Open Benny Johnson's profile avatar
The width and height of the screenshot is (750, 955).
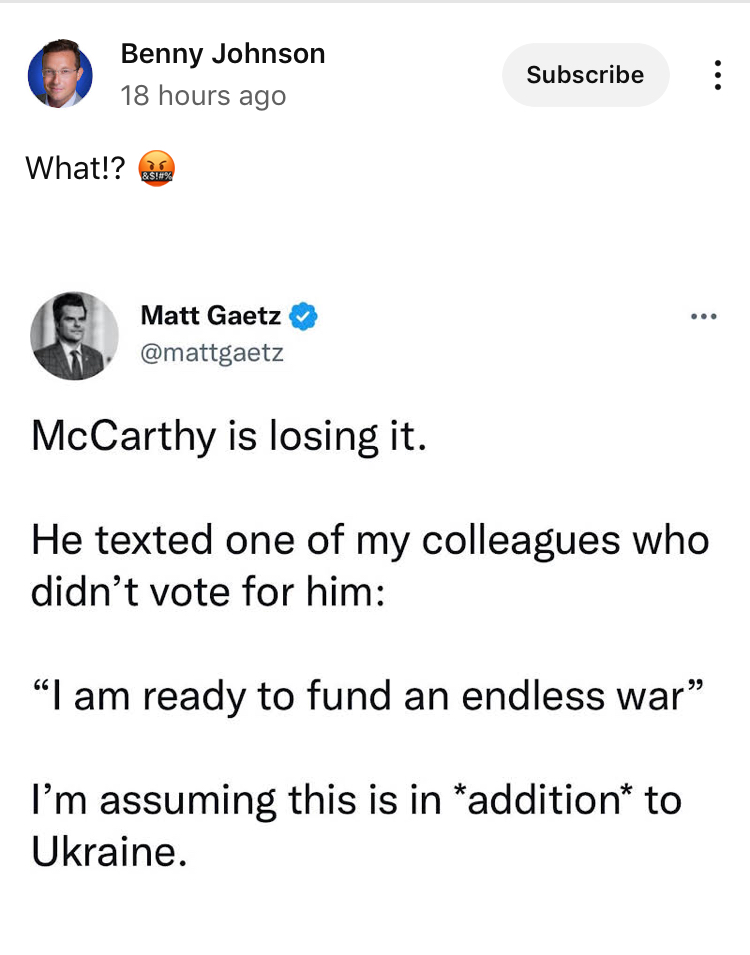pyautogui.click(x=60, y=75)
